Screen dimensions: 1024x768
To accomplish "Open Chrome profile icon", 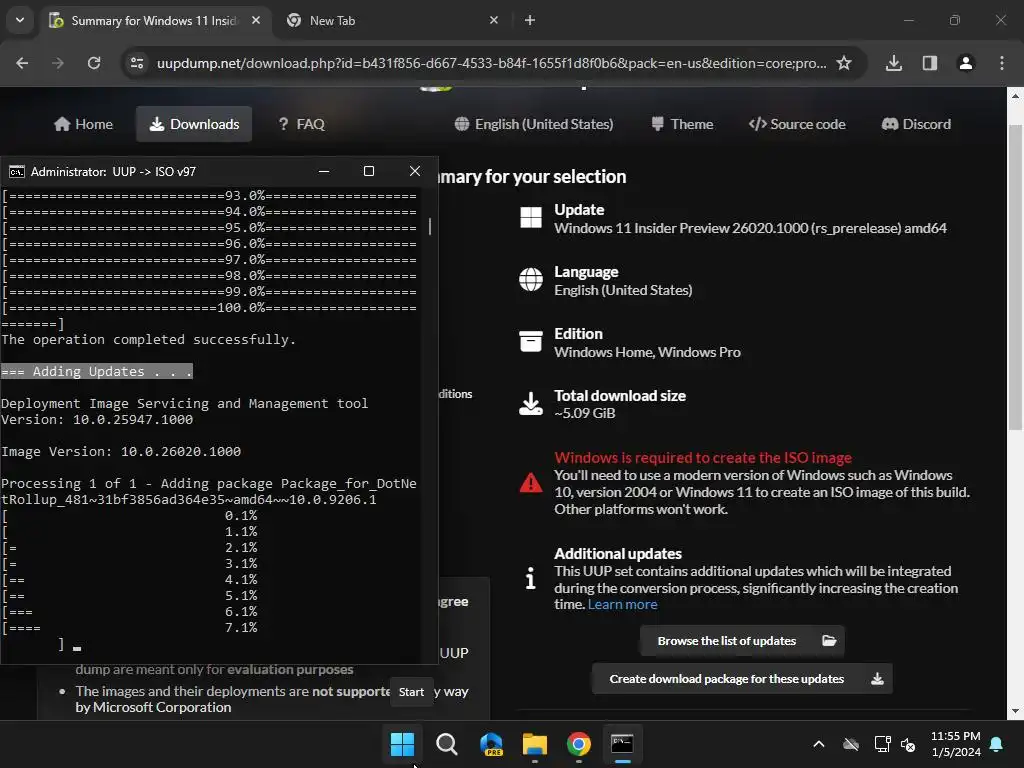I will pyautogui.click(x=966, y=63).
